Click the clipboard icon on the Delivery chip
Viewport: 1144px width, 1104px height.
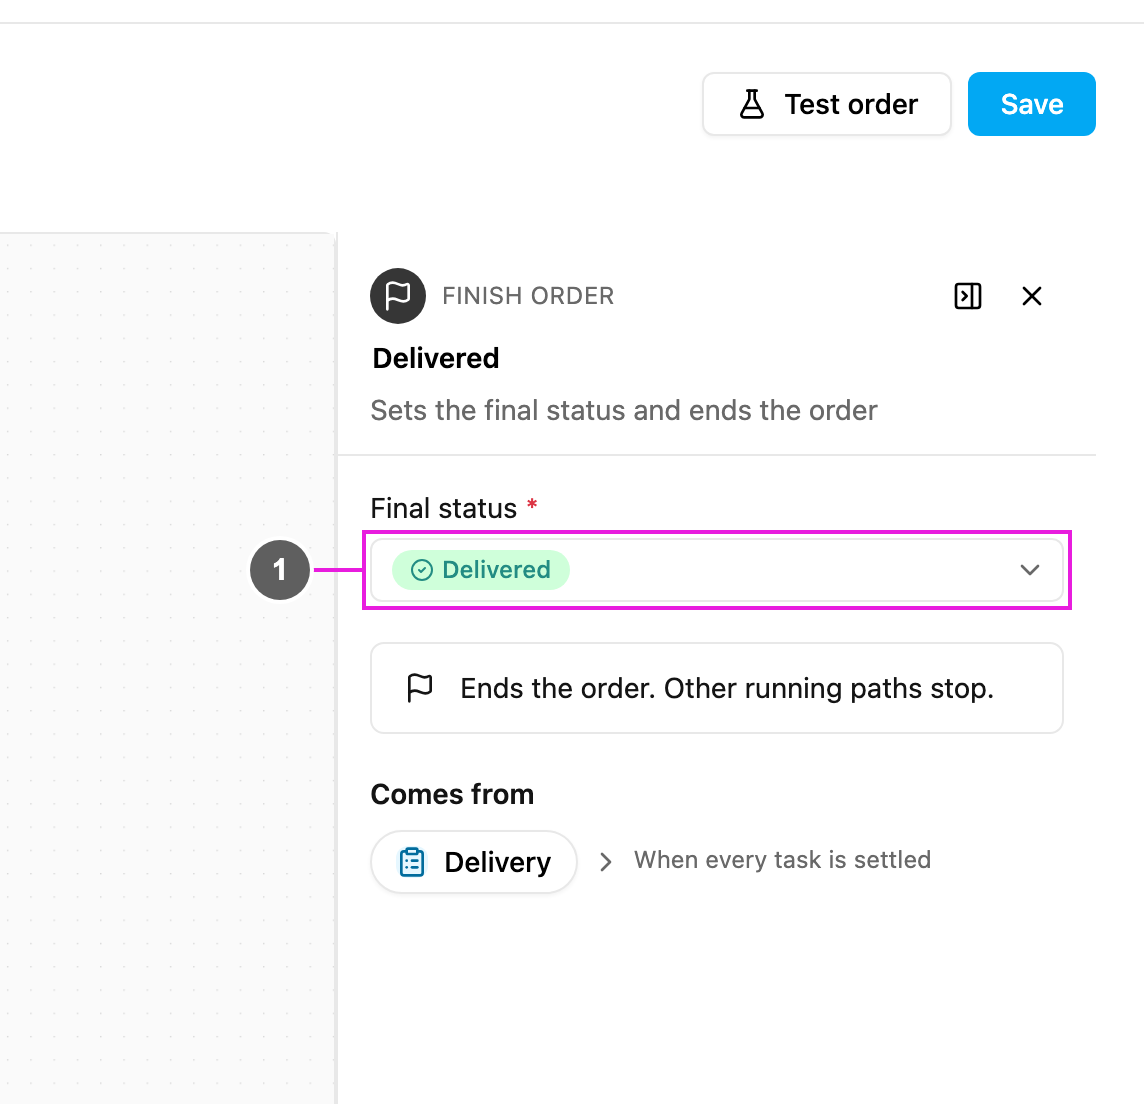point(412,862)
